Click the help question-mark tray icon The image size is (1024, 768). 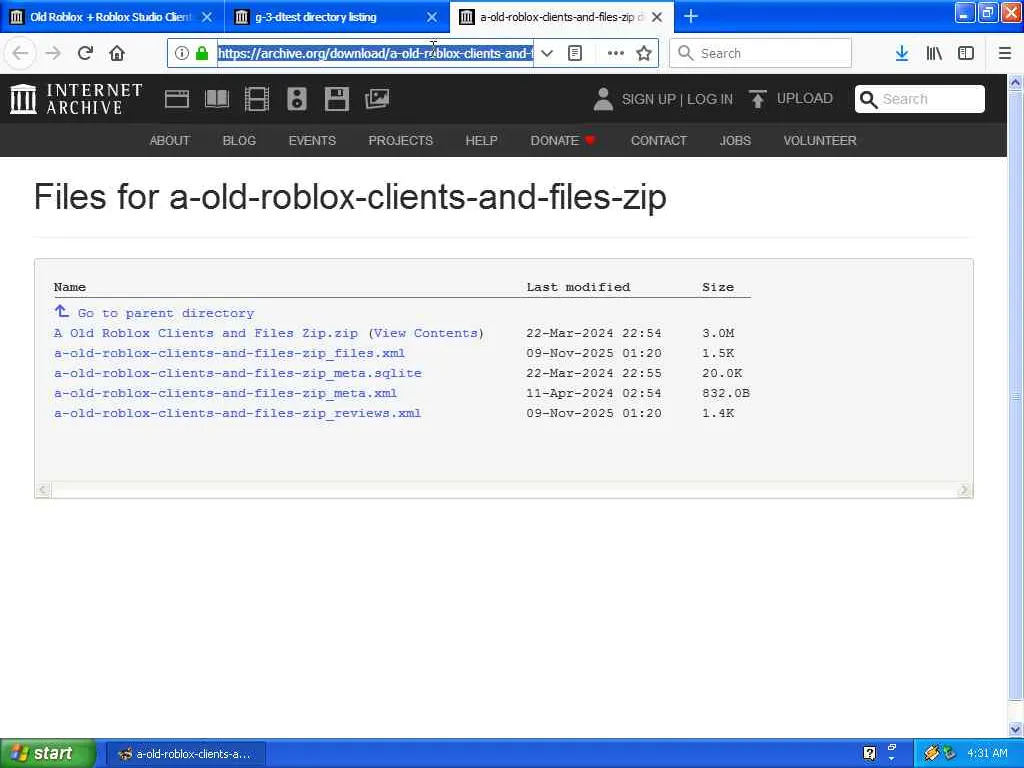(x=869, y=753)
